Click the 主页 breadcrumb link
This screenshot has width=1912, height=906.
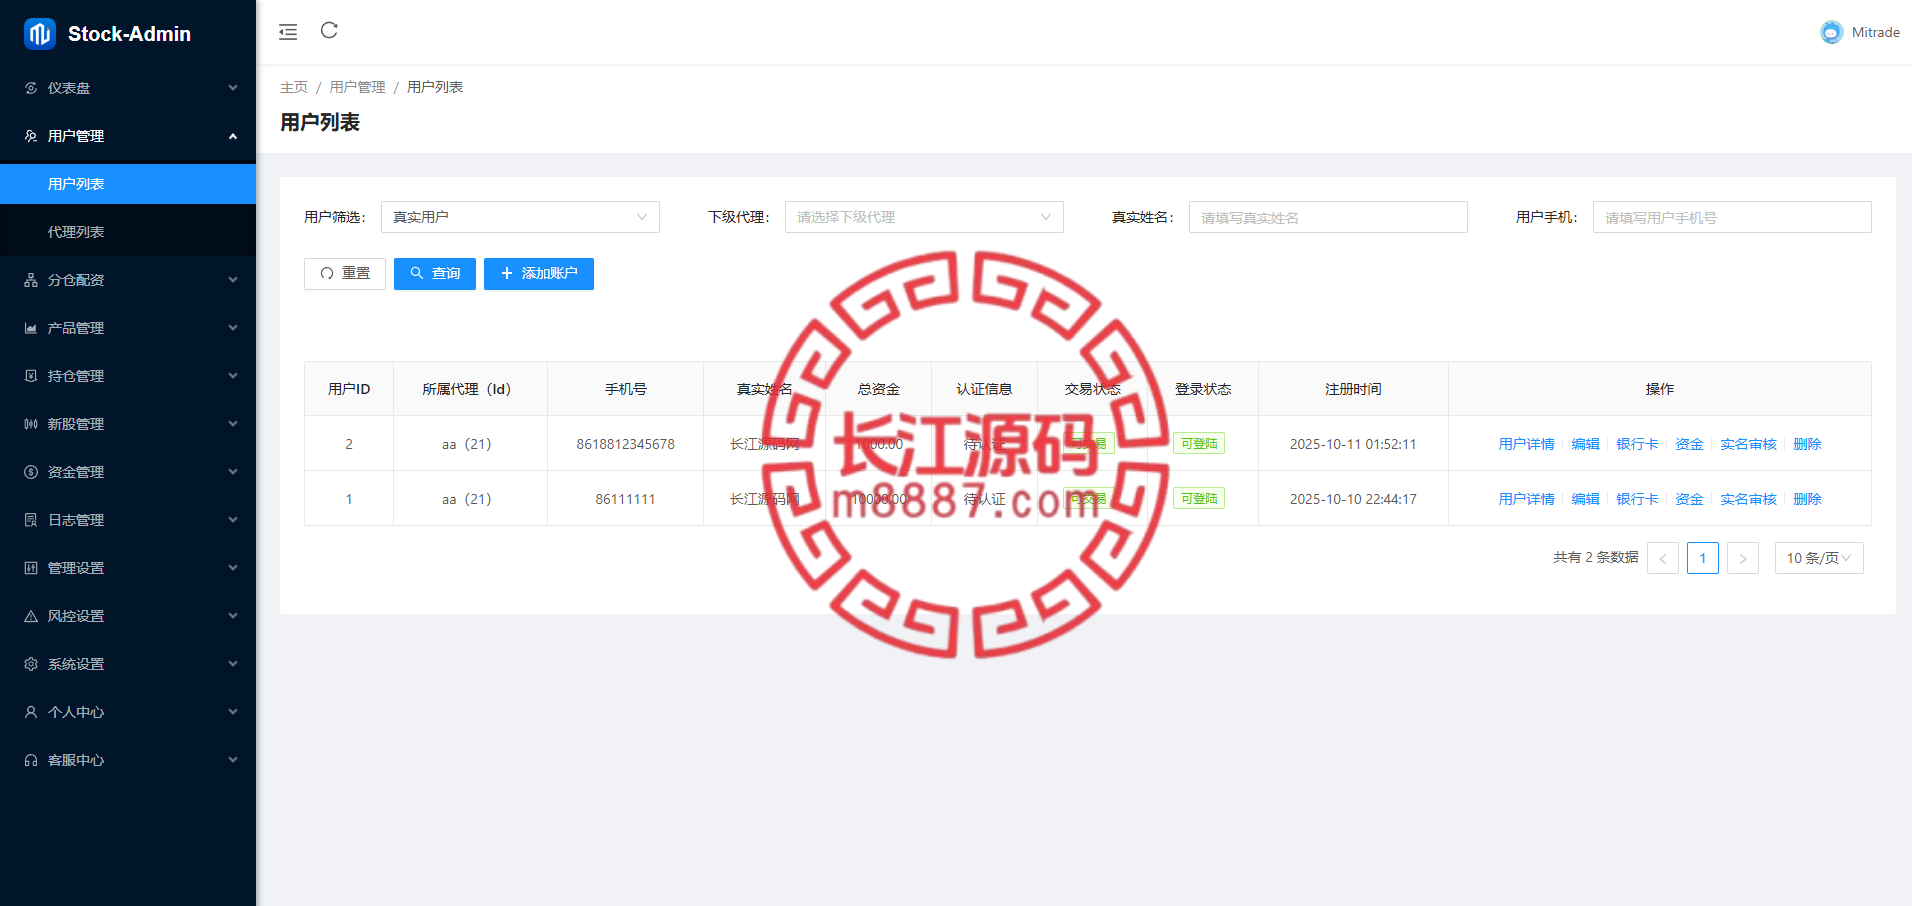click(294, 87)
